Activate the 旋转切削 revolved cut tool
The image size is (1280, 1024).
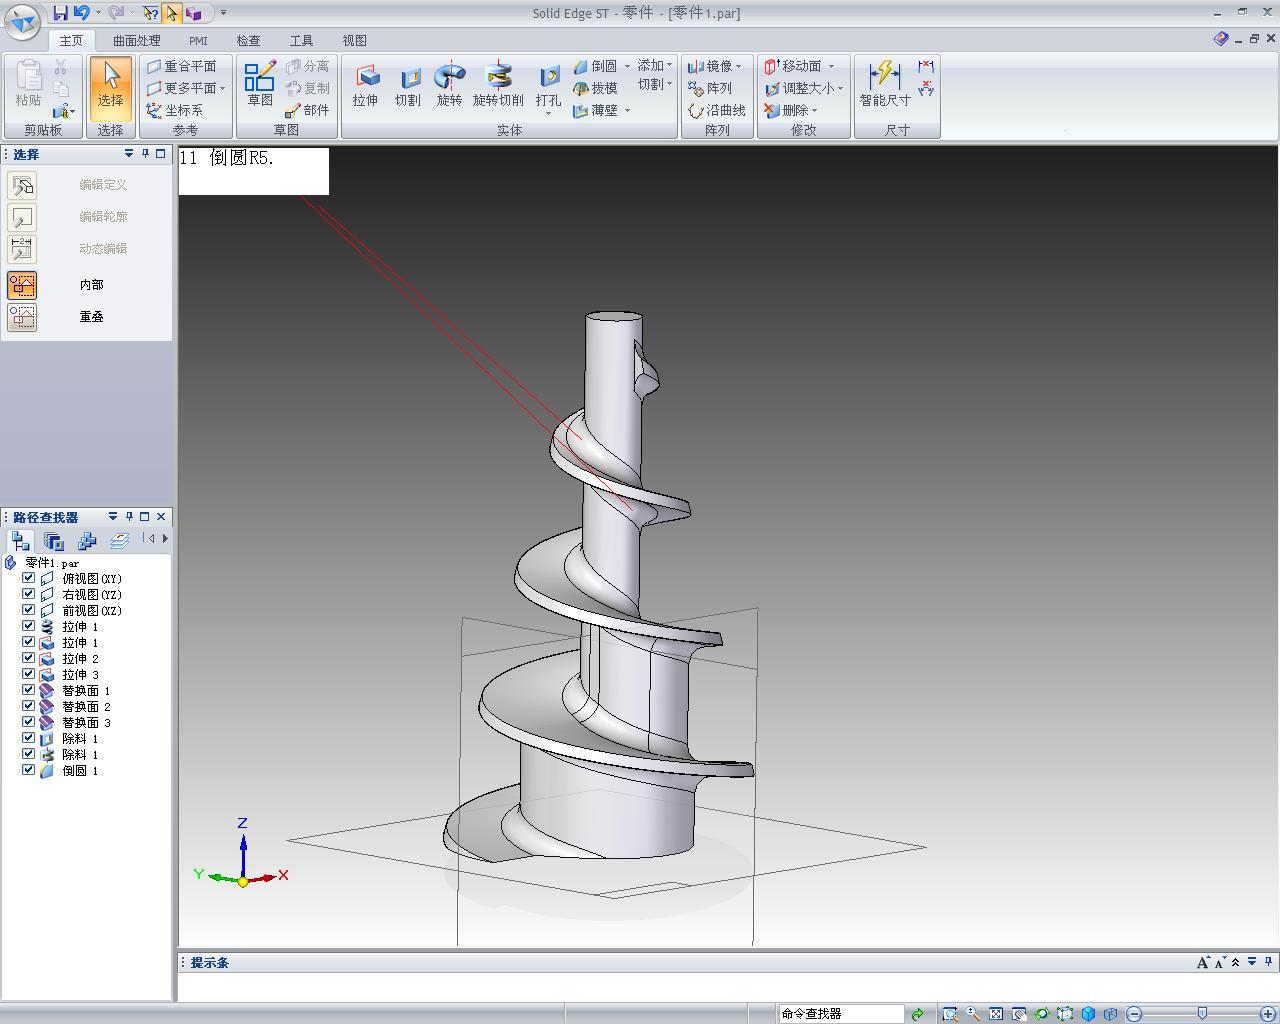click(x=498, y=86)
